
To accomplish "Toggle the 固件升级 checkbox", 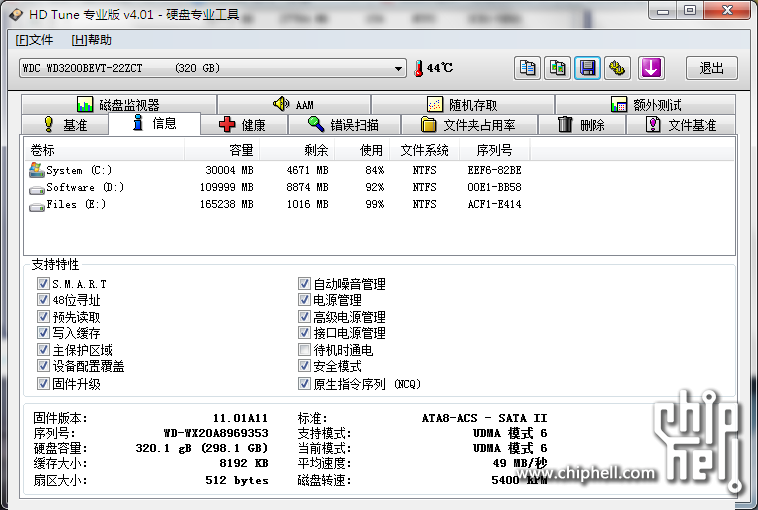I will (43, 384).
